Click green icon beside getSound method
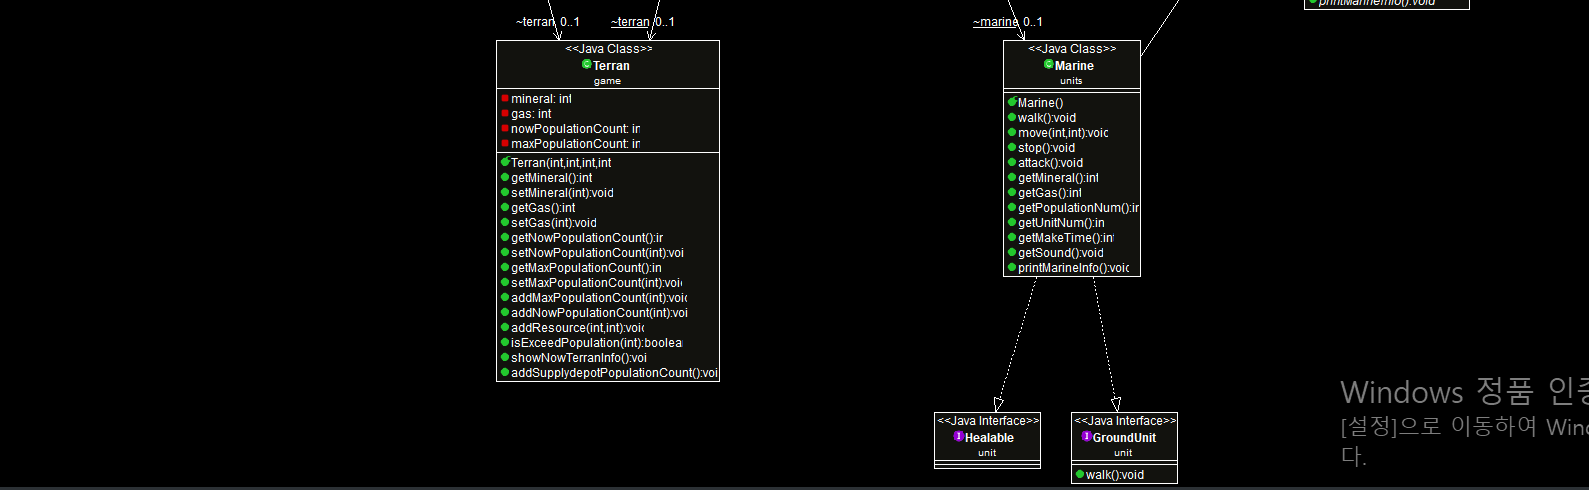 click(x=1012, y=253)
